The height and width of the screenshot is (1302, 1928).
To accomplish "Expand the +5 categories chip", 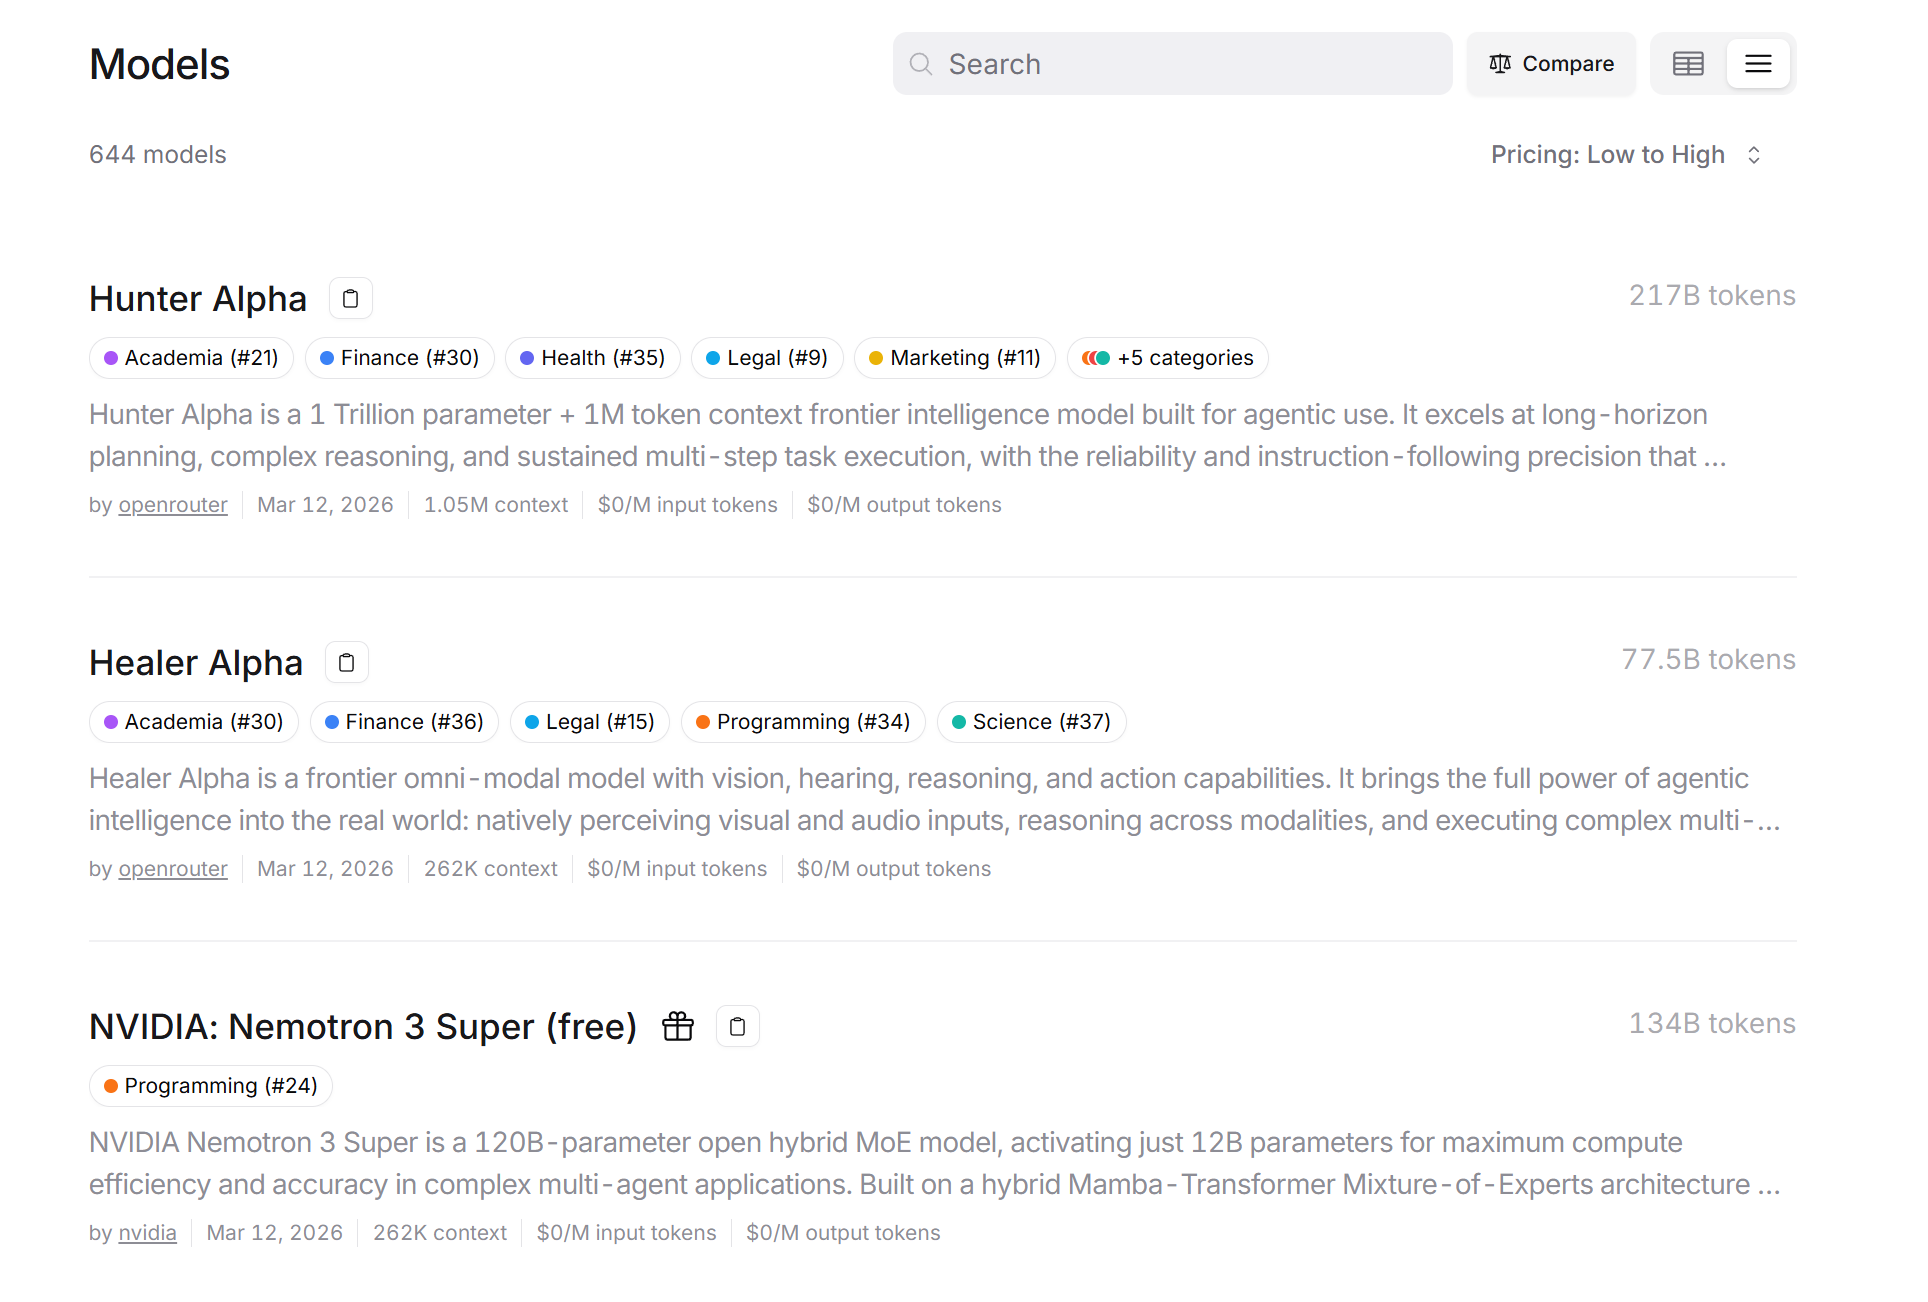I will (1167, 358).
